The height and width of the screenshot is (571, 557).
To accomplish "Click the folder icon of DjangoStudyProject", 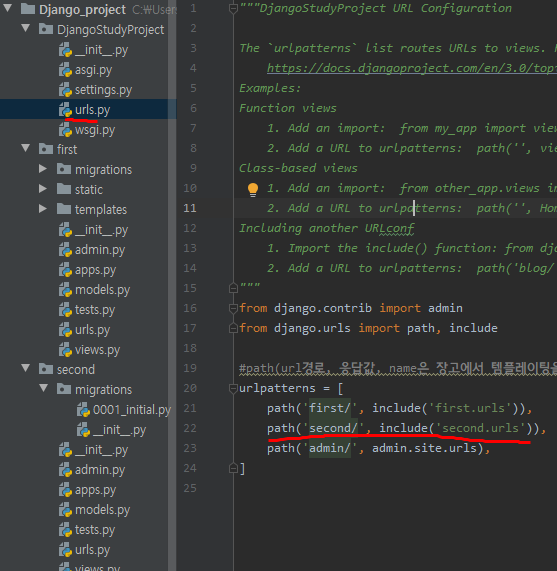I will pyautogui.click(x=46, y=29).
